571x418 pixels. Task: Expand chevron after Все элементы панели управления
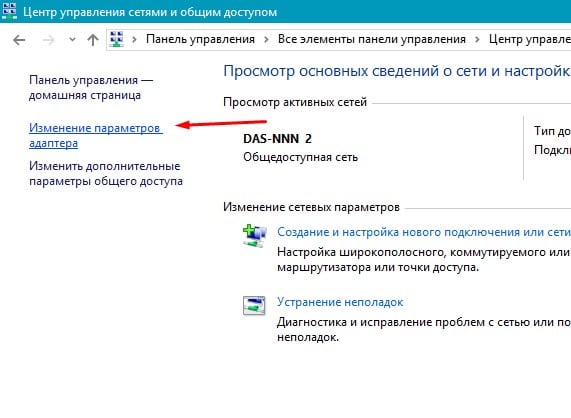coord(477,39)
